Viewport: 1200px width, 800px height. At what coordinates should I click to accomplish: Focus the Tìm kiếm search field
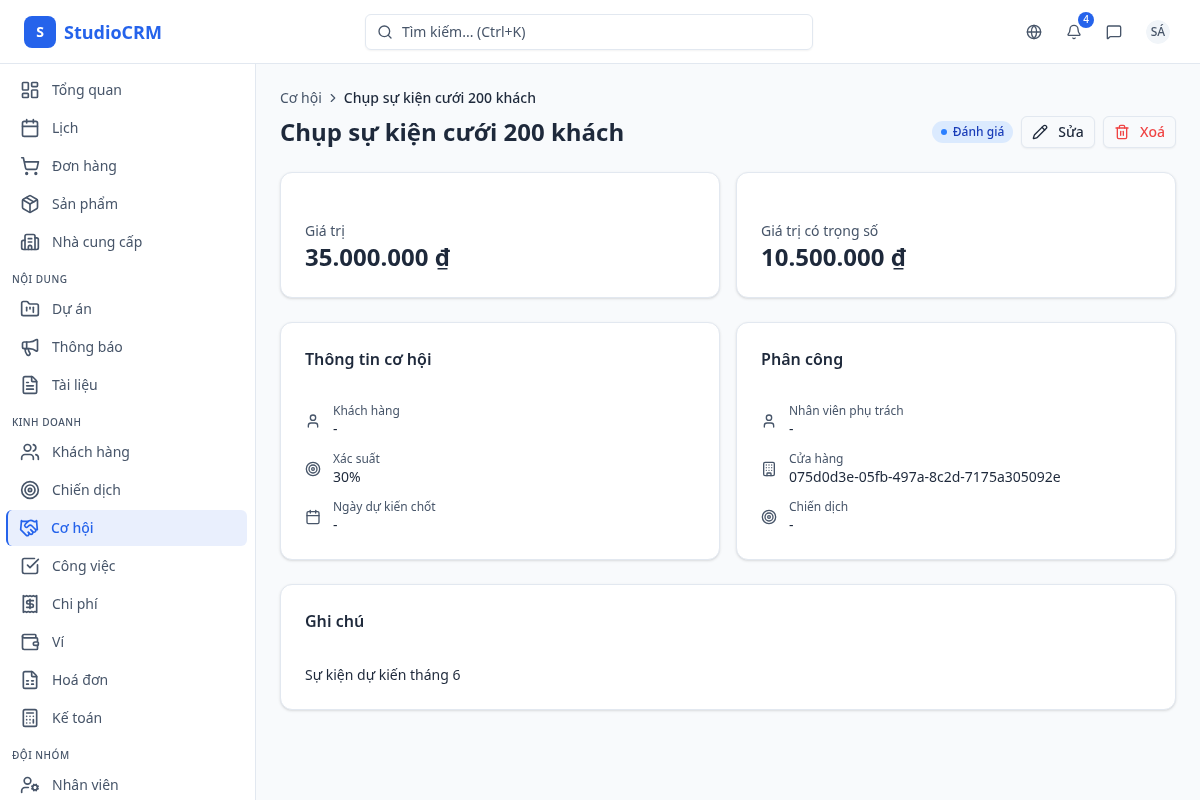588,32
